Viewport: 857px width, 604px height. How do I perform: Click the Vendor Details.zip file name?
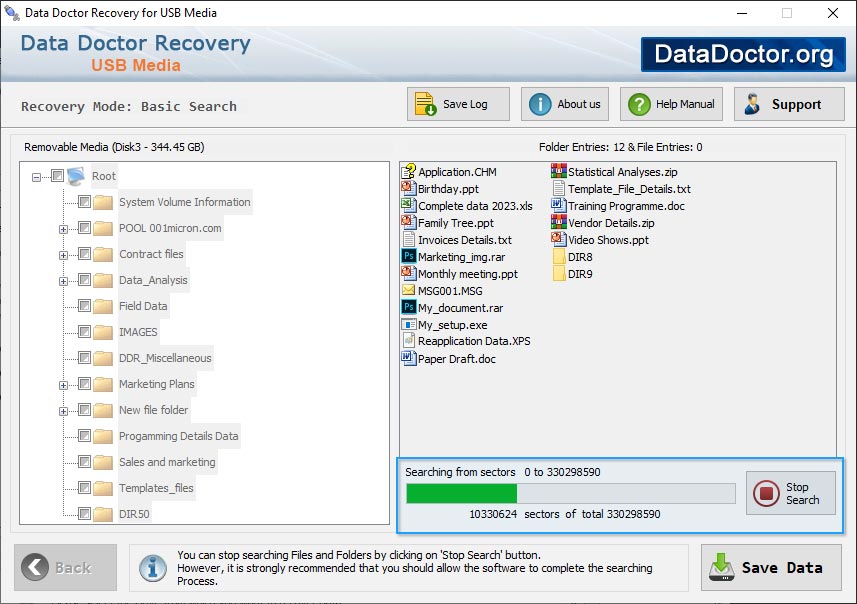pos(611,223)
